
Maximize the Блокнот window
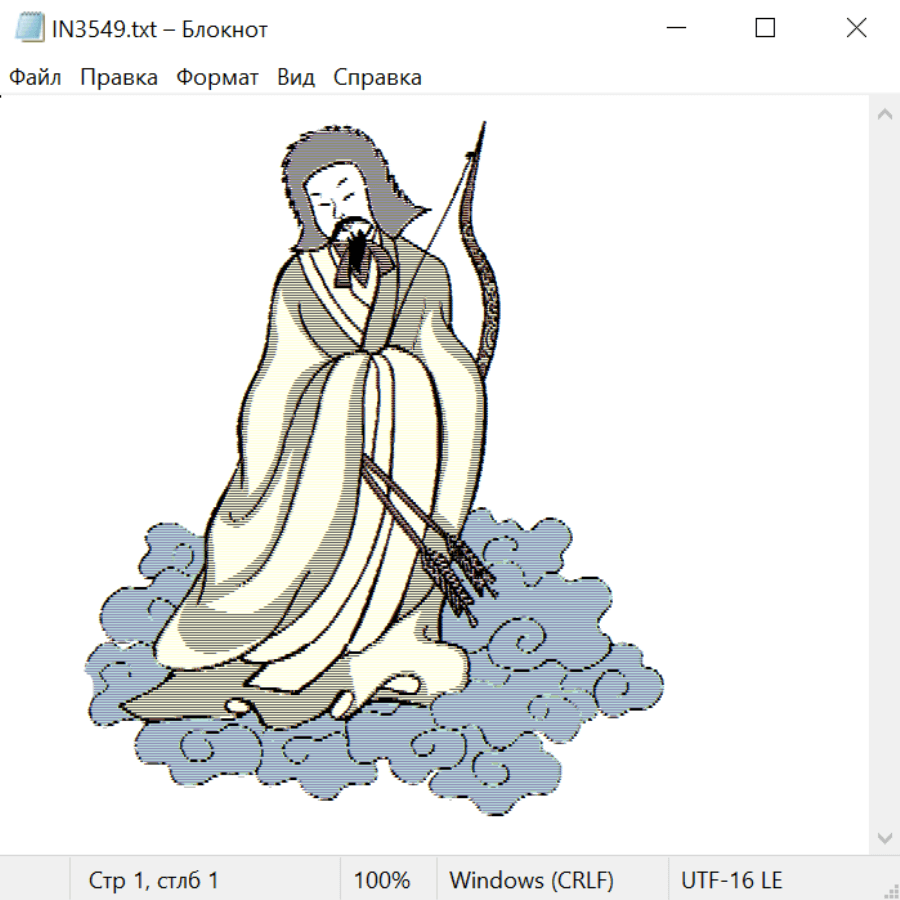765,28
